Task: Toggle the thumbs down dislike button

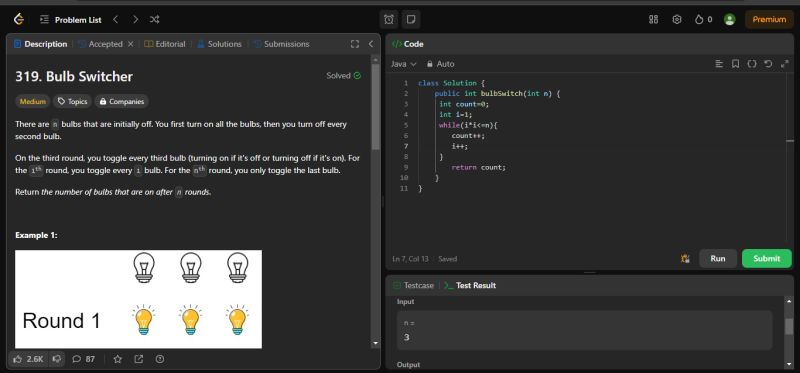Action: (57, 359)
